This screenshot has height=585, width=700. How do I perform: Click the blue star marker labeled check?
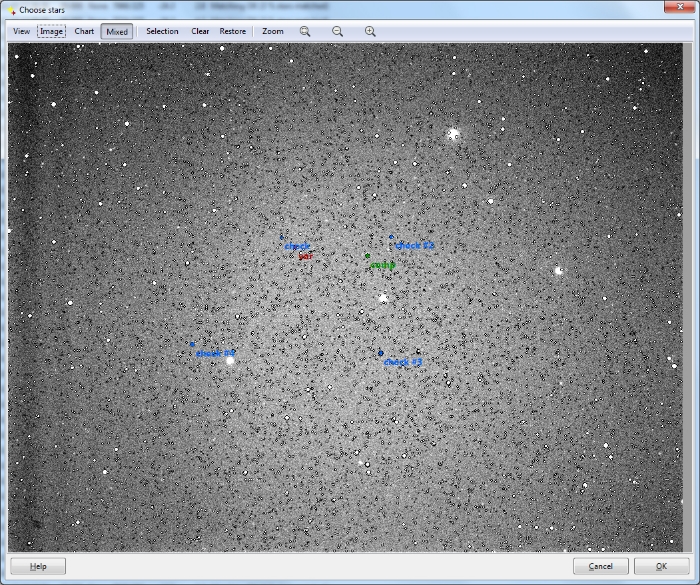pyautogui.click(x=282, y=238)
